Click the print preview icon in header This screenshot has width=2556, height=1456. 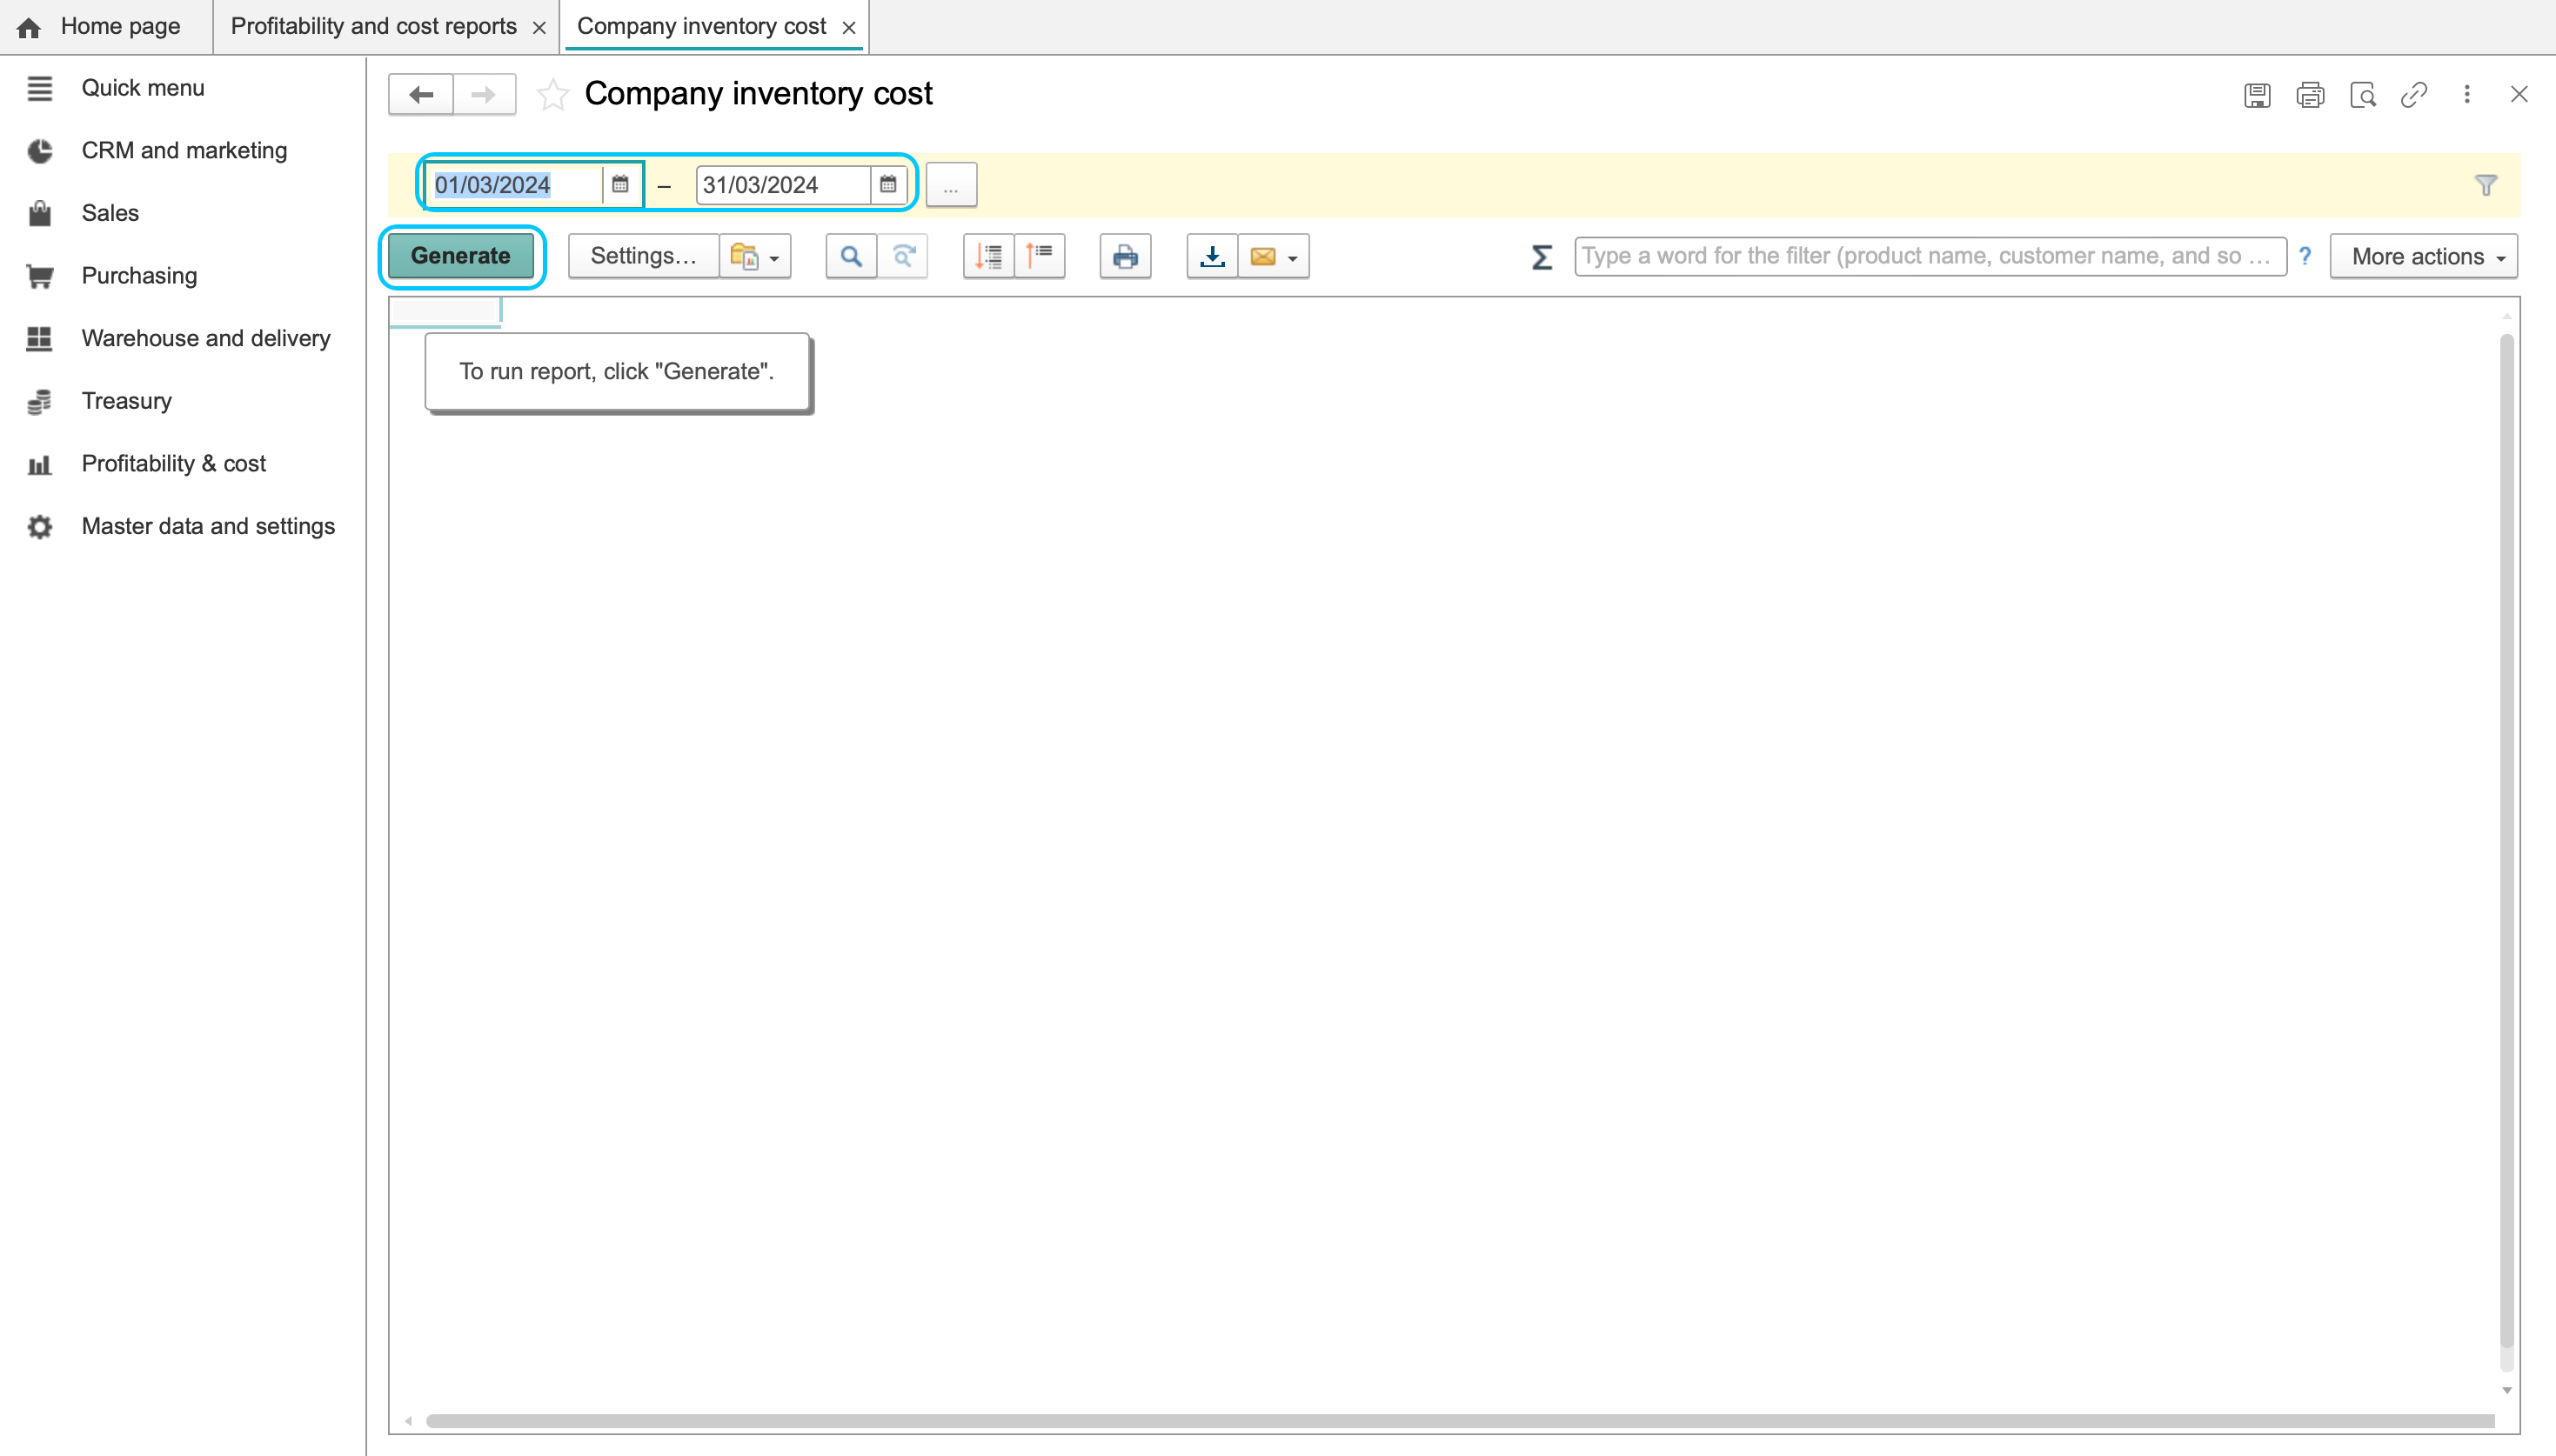click(2362, 95)
